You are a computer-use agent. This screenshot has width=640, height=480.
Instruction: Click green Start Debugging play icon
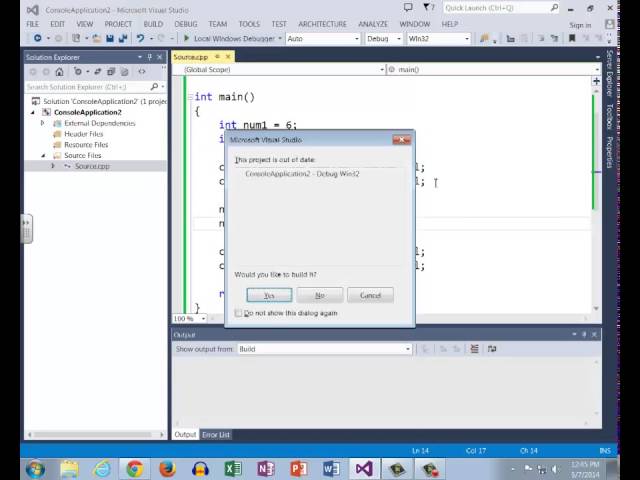(187, 38)
